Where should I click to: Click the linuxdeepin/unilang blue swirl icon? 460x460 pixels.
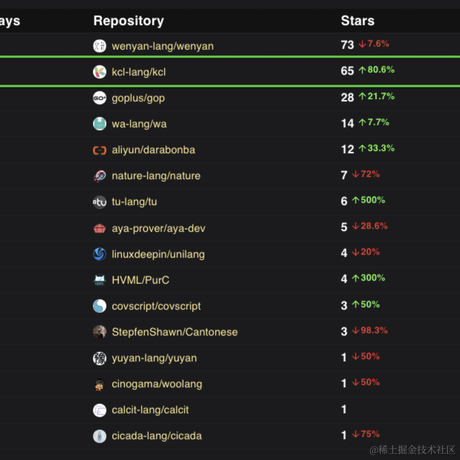(x=99, y=254)
